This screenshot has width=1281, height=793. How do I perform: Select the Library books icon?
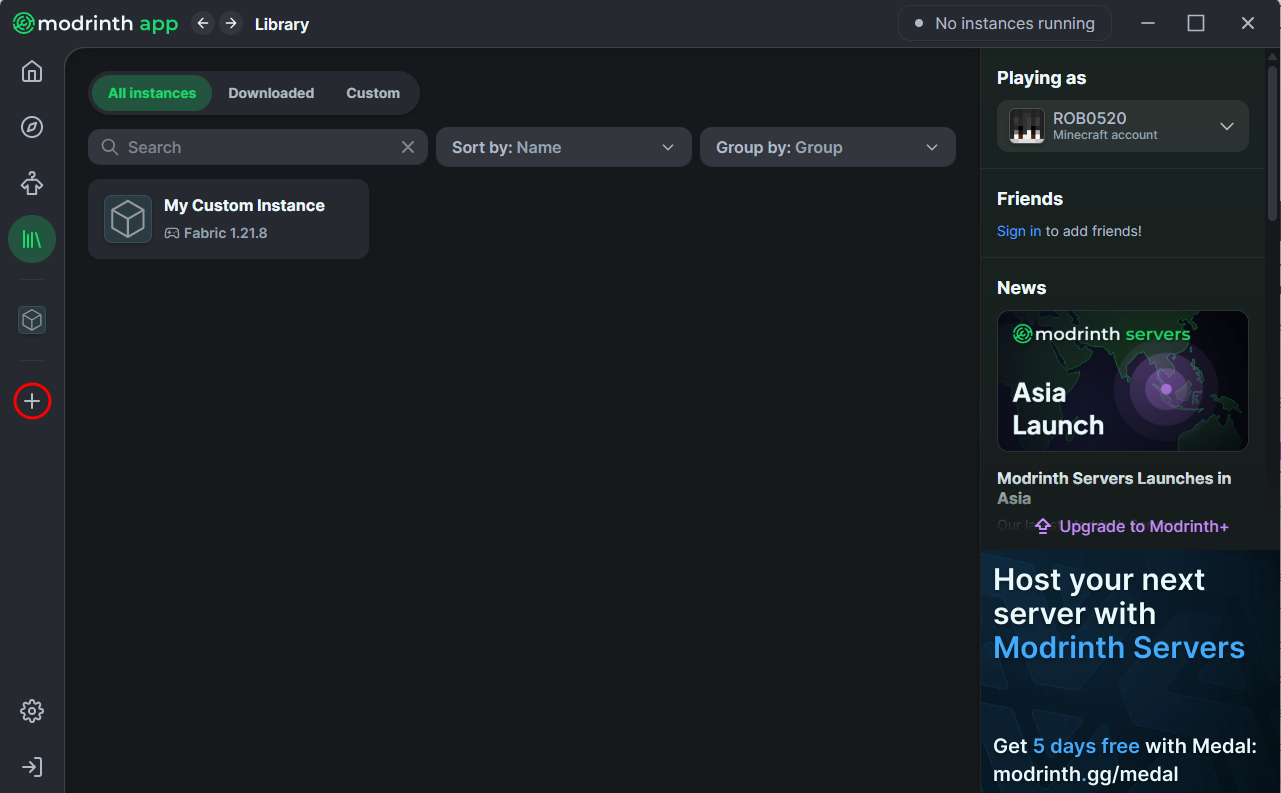(32, 239)
